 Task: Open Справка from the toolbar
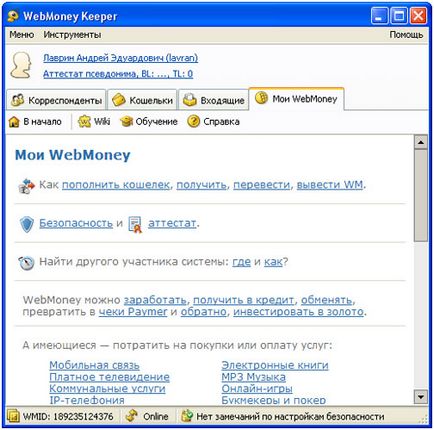click(x=213, y=122)
